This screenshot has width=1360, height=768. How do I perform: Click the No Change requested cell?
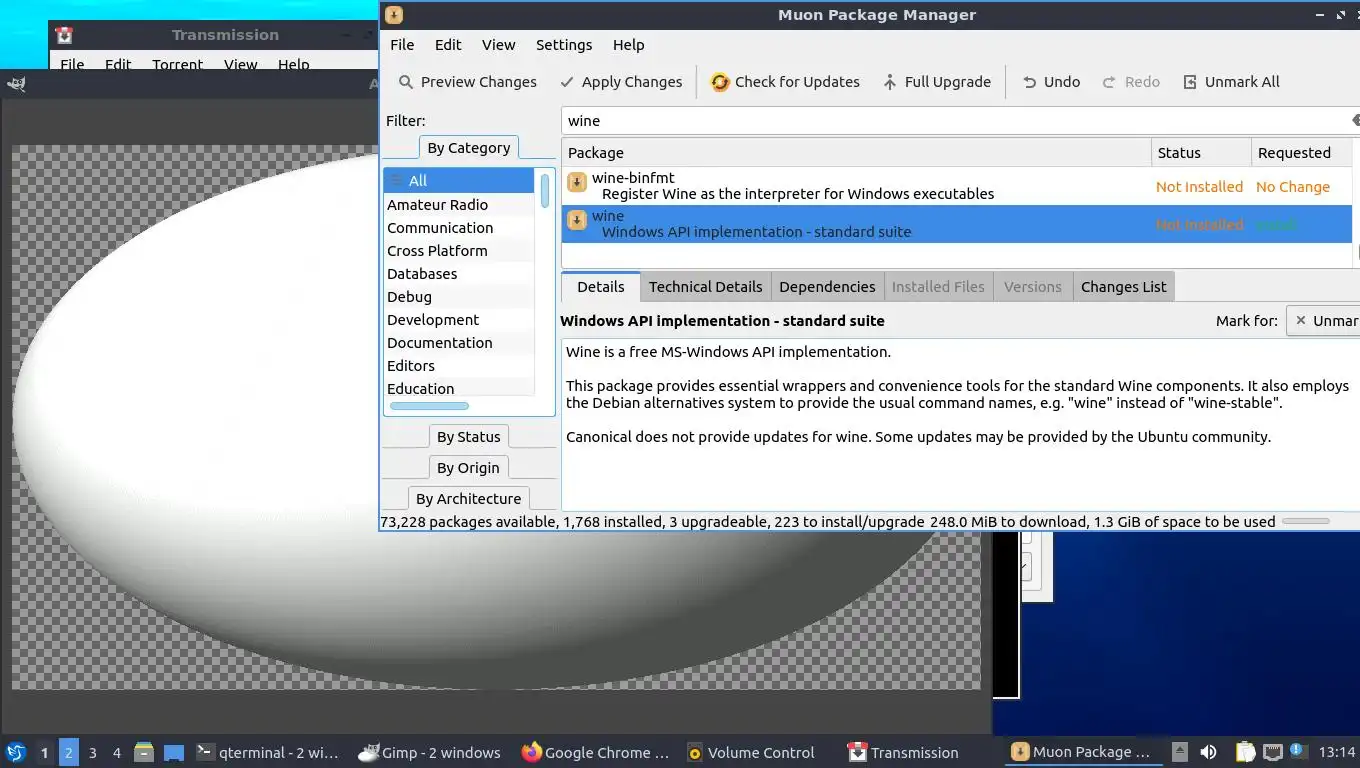[x=1293, y=187]
